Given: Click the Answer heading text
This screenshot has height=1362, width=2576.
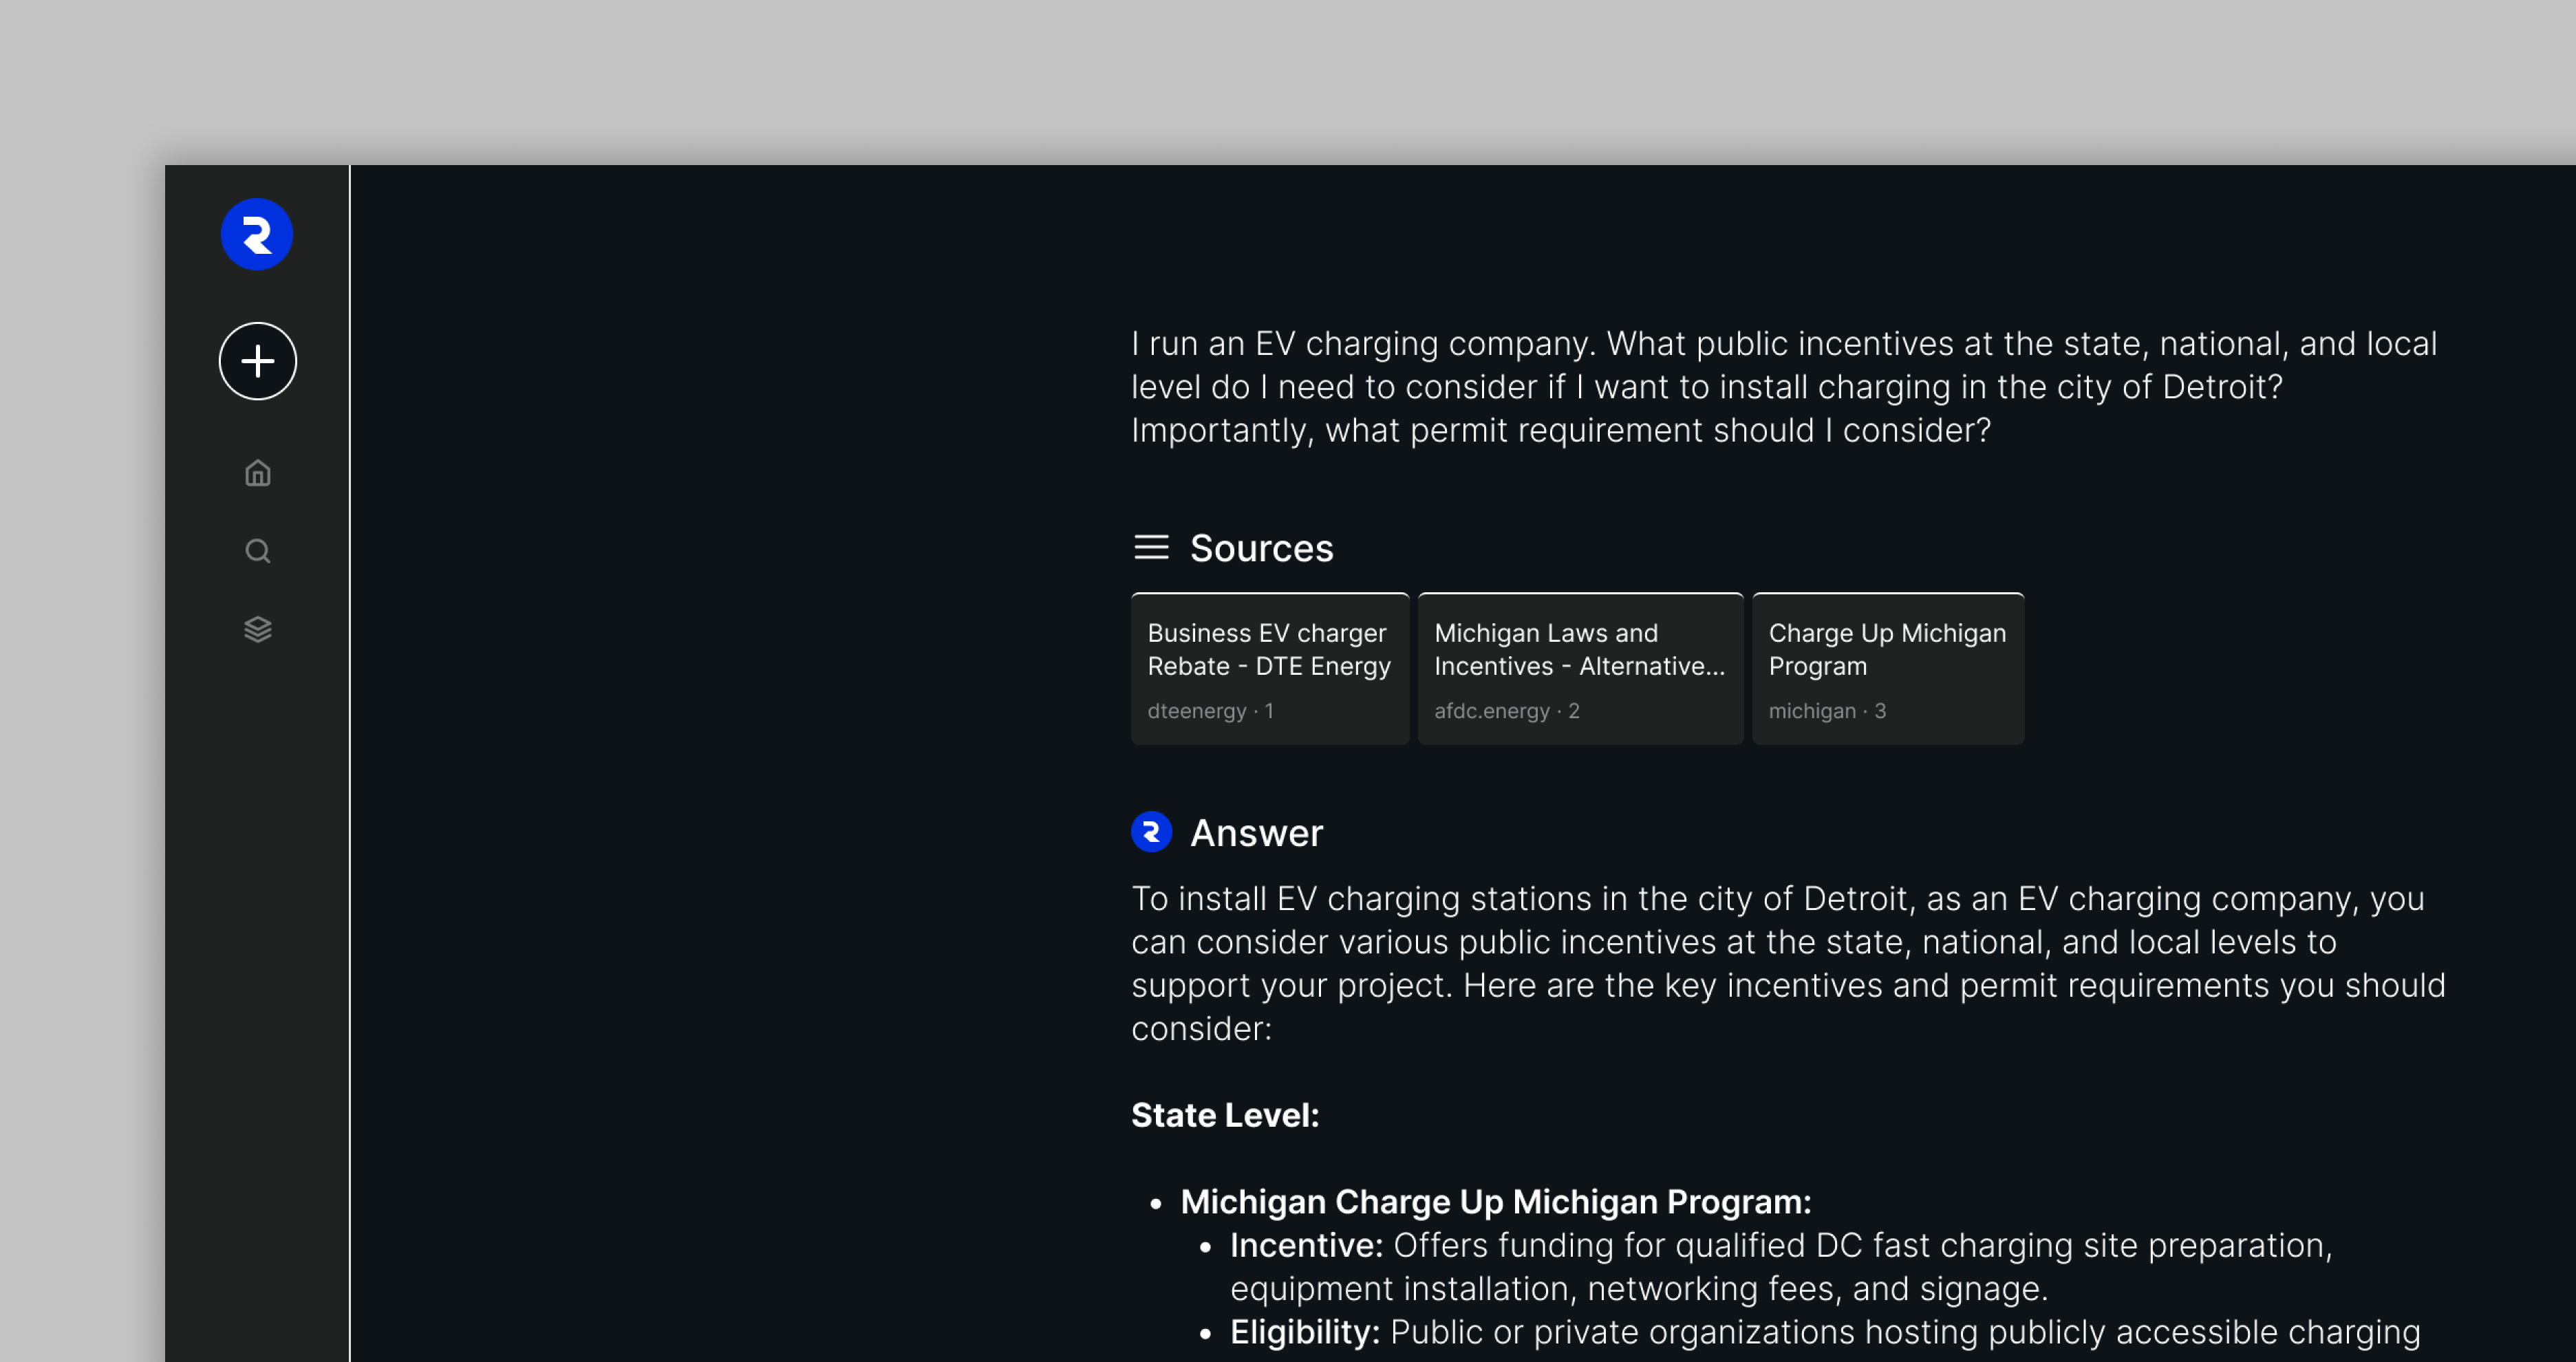Looking at the screenshot, I should click(x=1256, y=833).
